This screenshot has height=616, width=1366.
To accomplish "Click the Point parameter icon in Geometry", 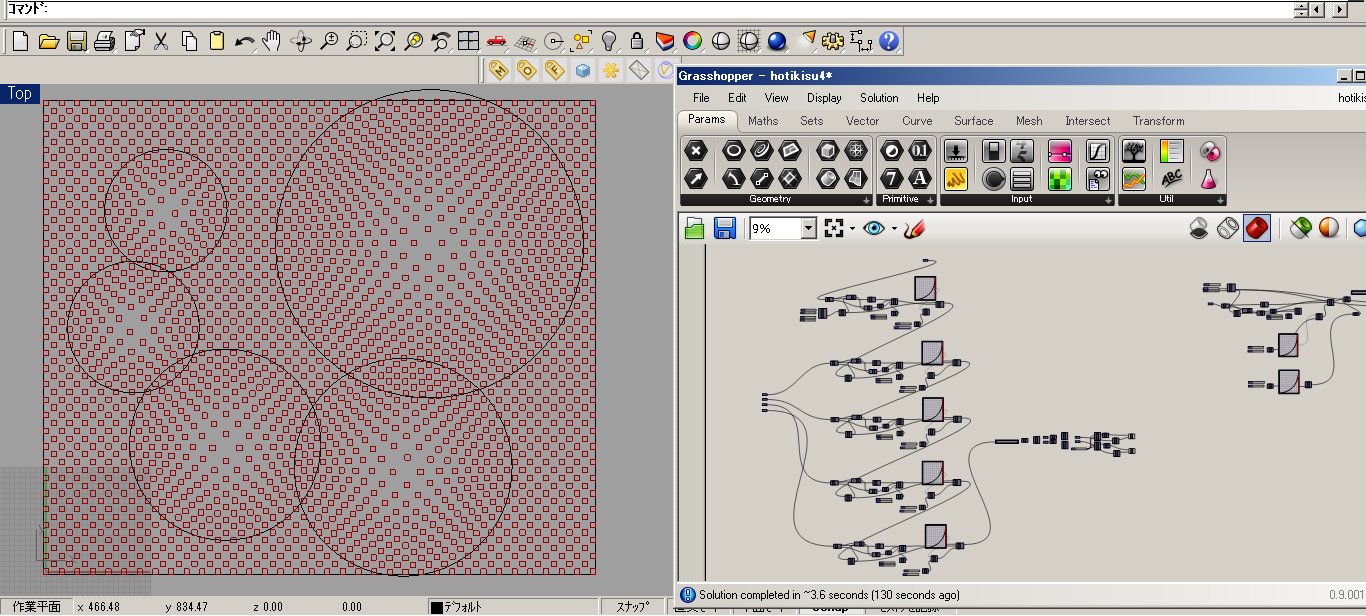I will tap(696, 151).
